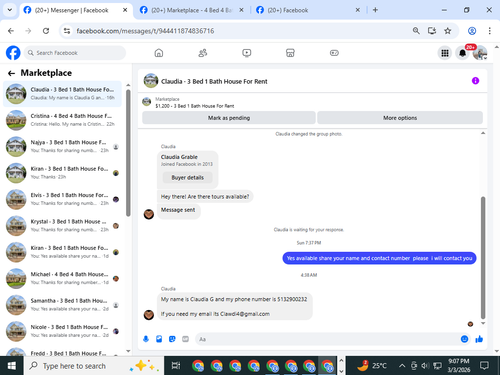Click the Search Facebook field
500x375 pixels.
[75, 53]
